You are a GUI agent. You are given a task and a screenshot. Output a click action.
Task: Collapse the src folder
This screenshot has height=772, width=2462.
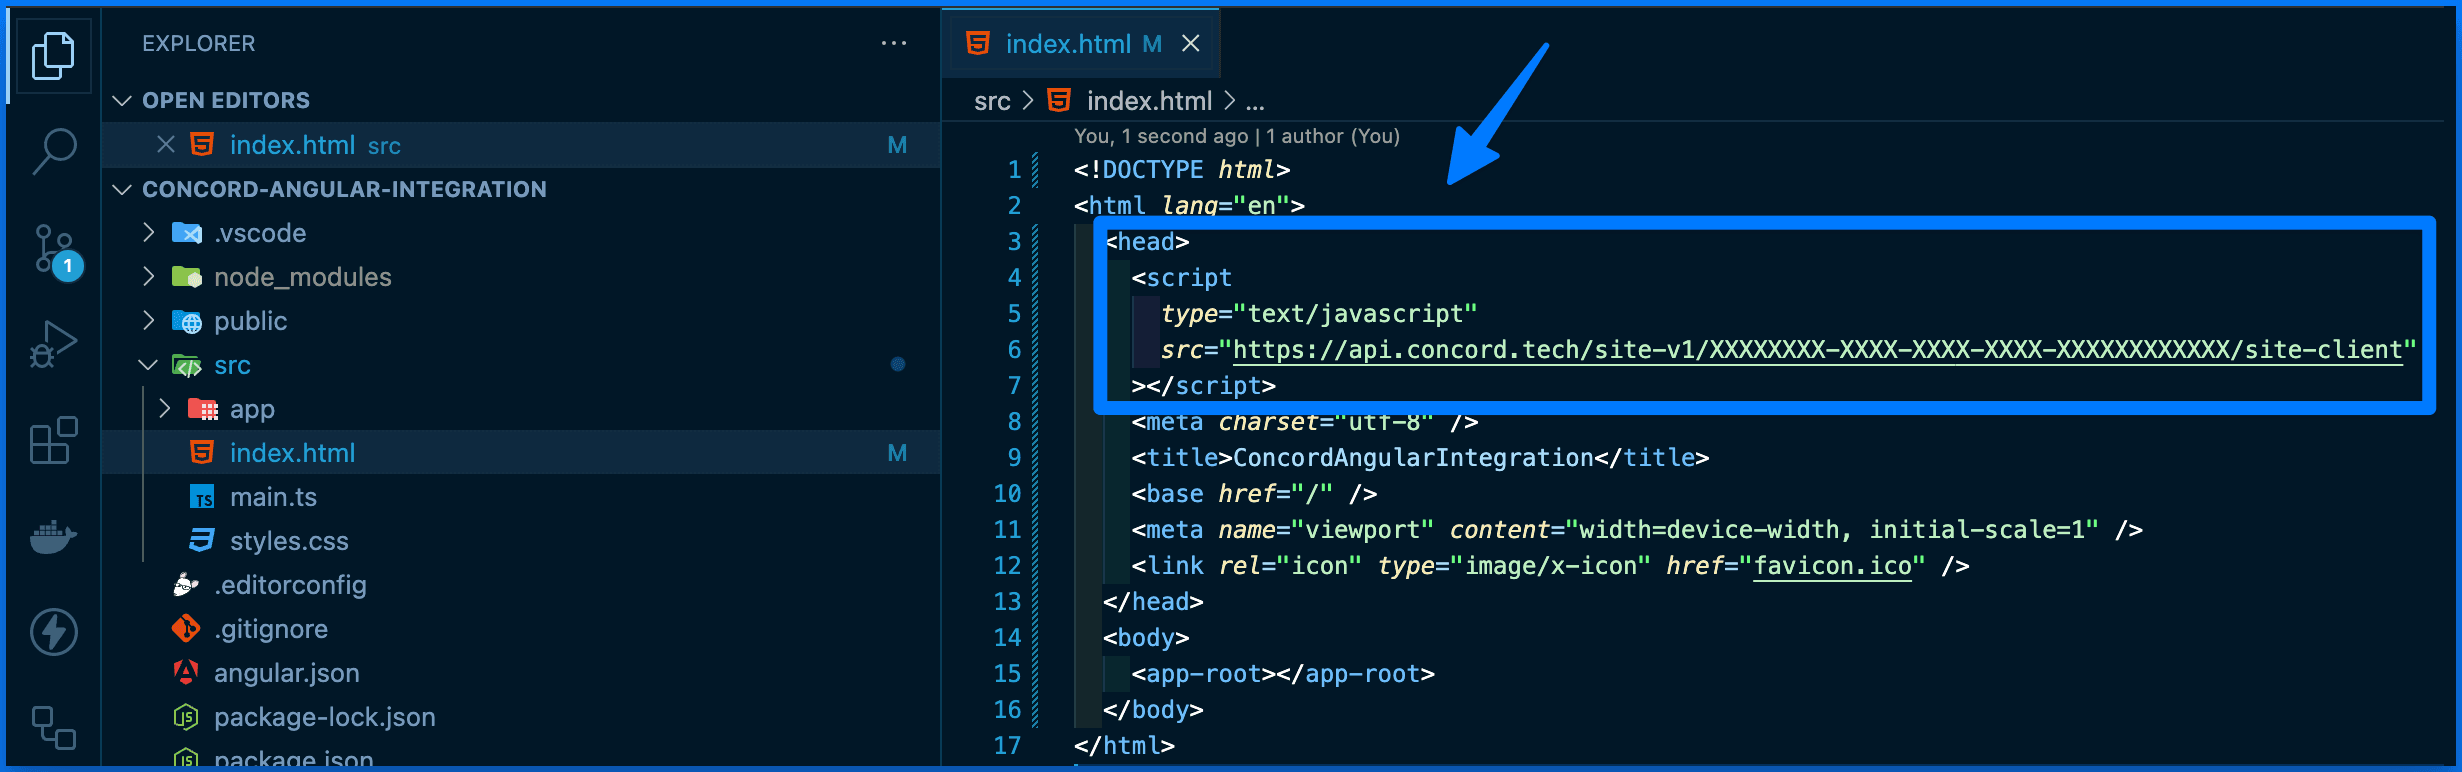pos(149,365)
